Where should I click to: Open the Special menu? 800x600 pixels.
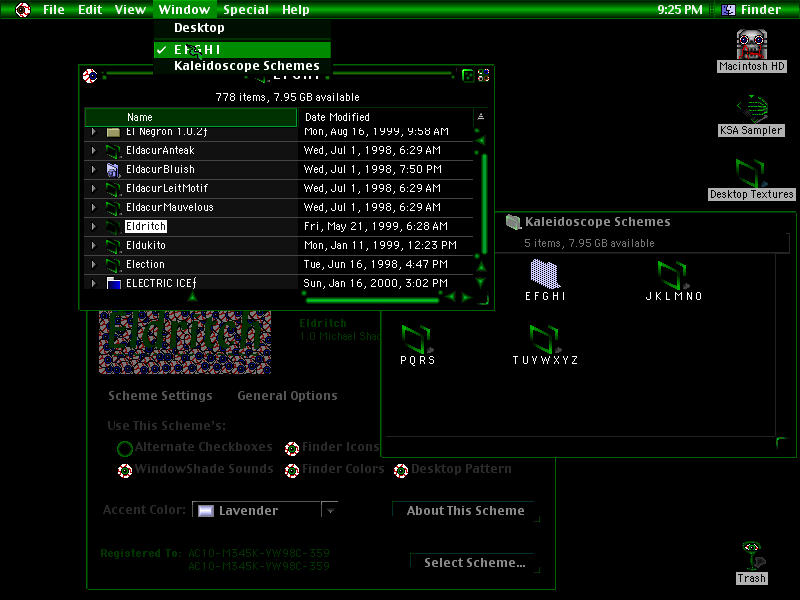pos(246,9)
